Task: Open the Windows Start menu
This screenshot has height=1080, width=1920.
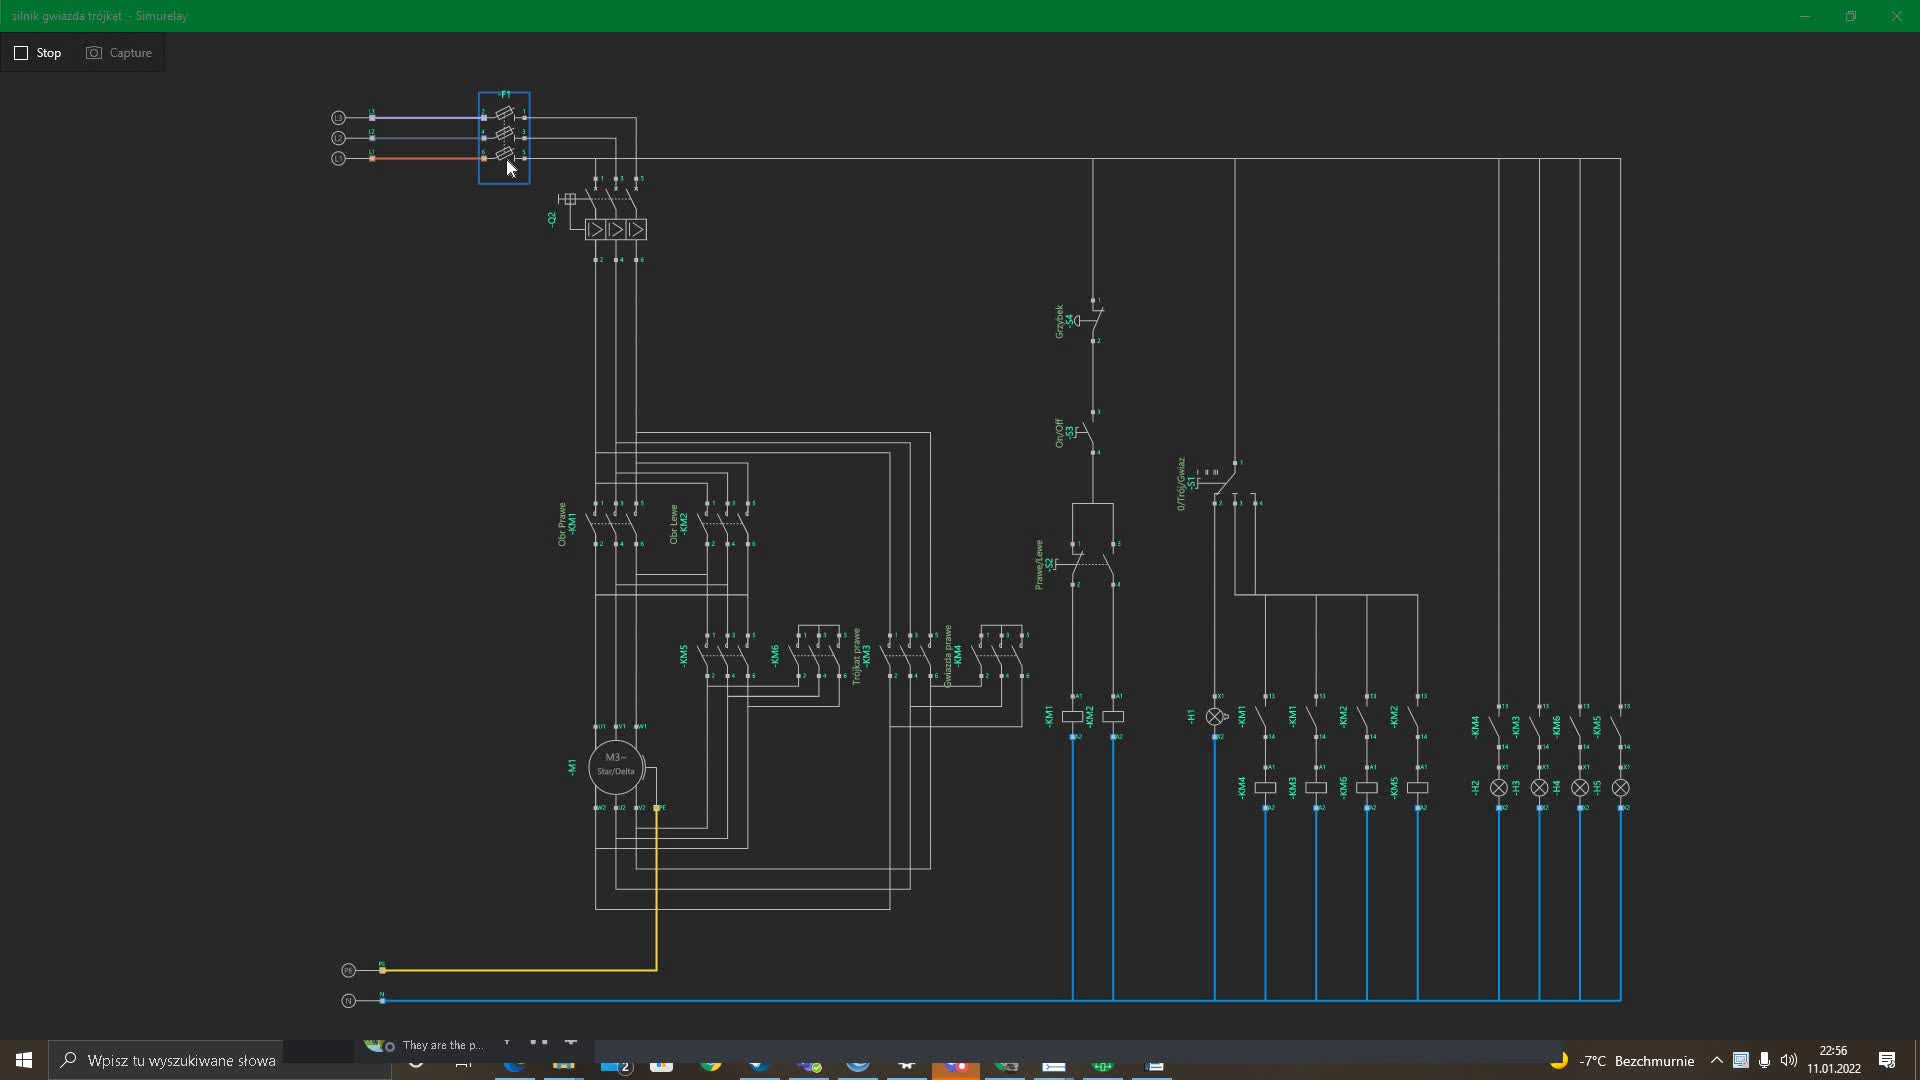Action: point(24,1060)
